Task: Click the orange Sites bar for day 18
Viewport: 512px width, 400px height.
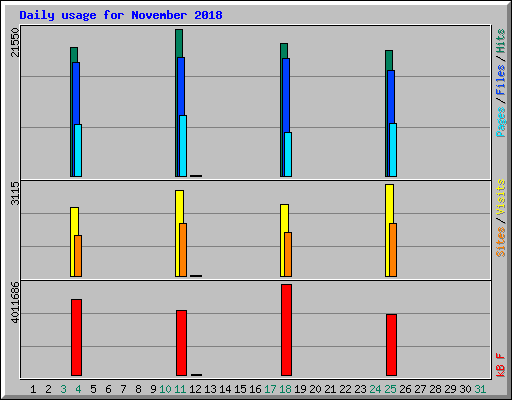Action: point(288,254)
